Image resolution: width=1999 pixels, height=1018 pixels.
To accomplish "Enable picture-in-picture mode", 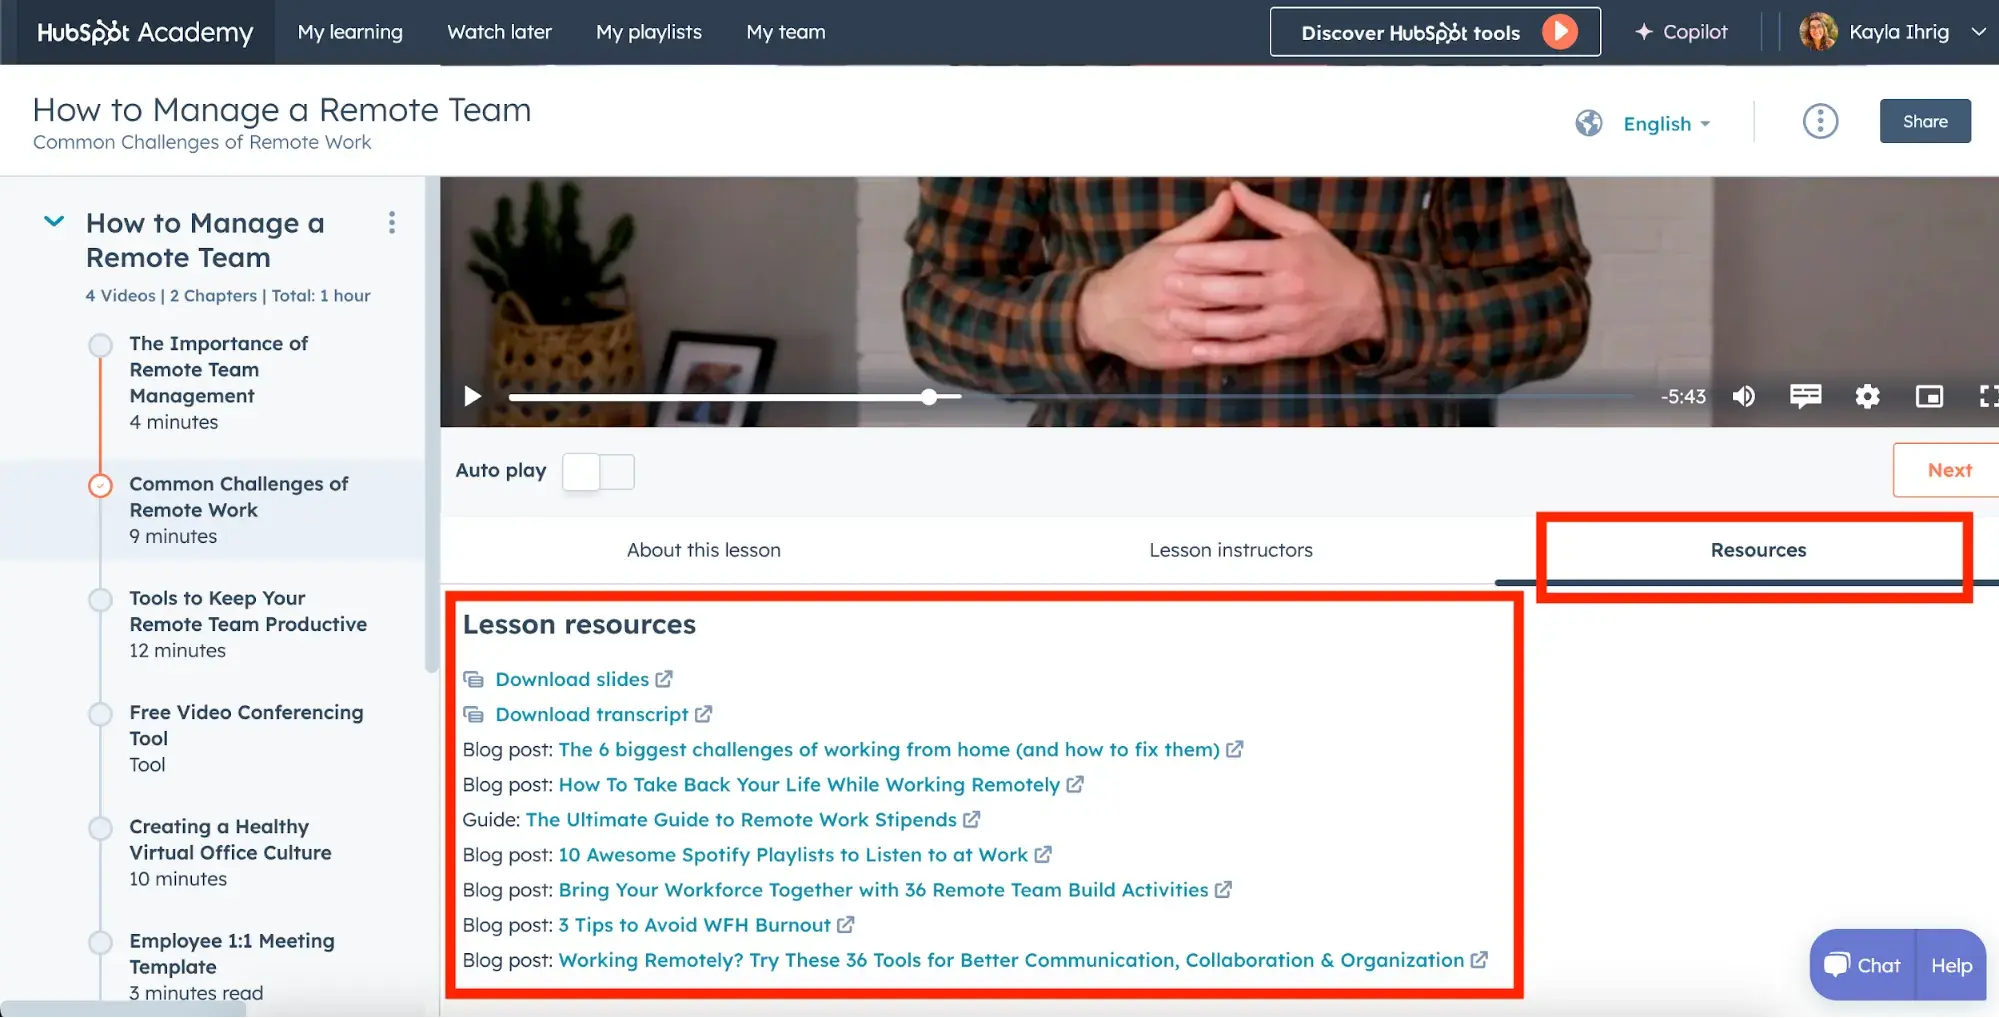I will click(1929, 396).
